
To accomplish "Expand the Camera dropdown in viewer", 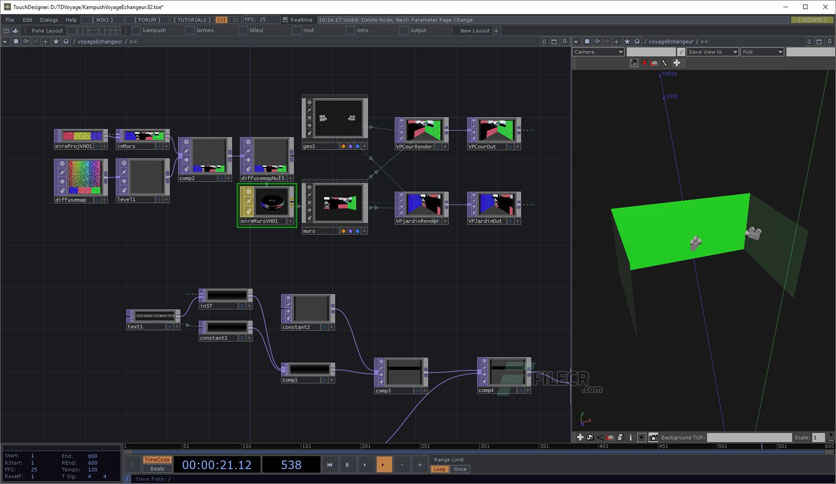I will coord(598,52).
